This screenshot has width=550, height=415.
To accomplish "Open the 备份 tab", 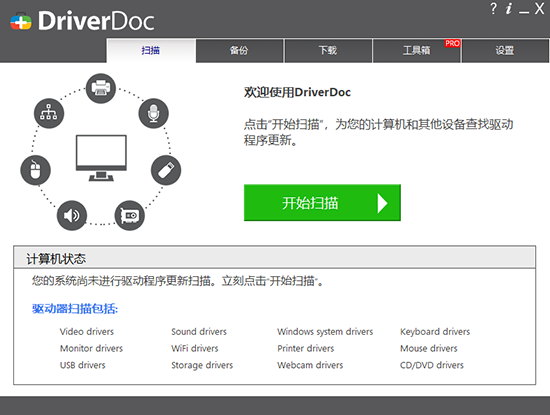I will coord(239,51).
